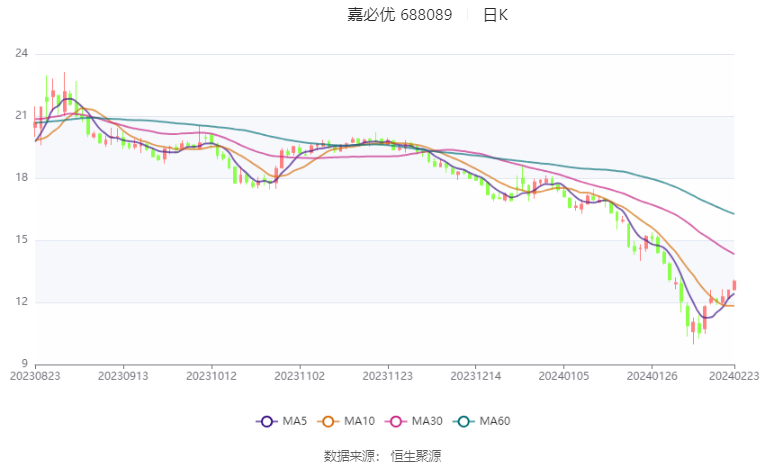The width and height of the screenshot is (765, 465).
Task: Click the 20240105 date axis label
Action: [x=564, y=376]
